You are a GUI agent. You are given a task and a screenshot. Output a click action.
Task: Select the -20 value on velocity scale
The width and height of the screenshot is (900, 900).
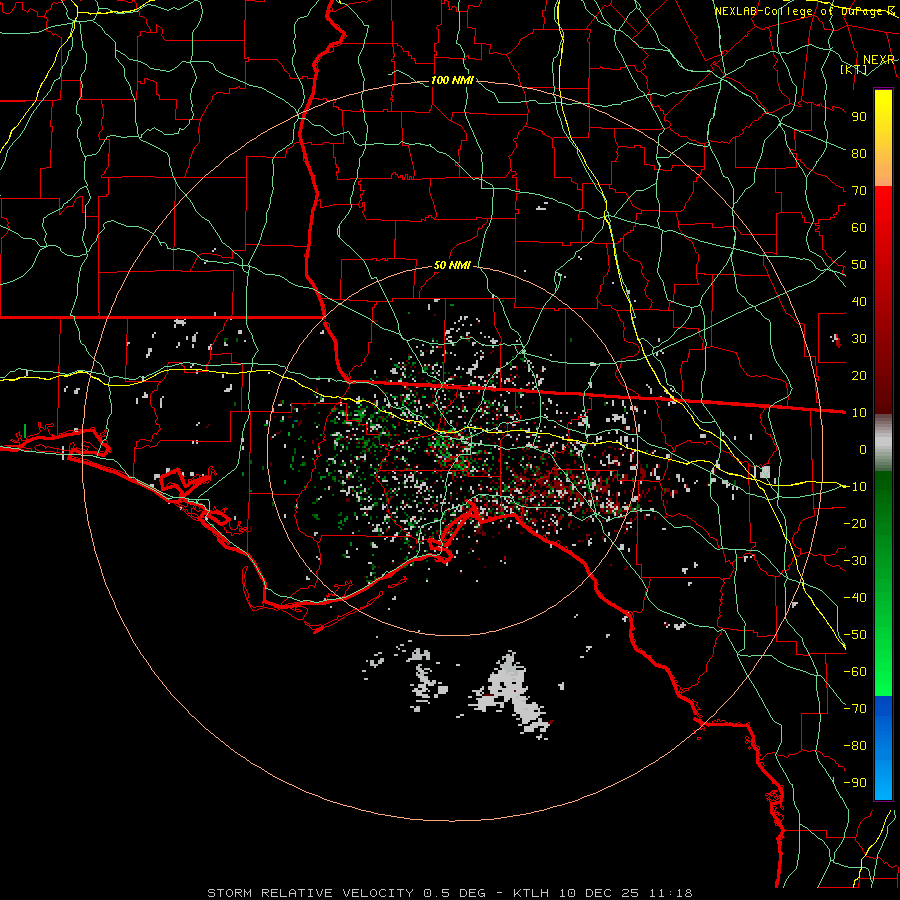point(855,523)
